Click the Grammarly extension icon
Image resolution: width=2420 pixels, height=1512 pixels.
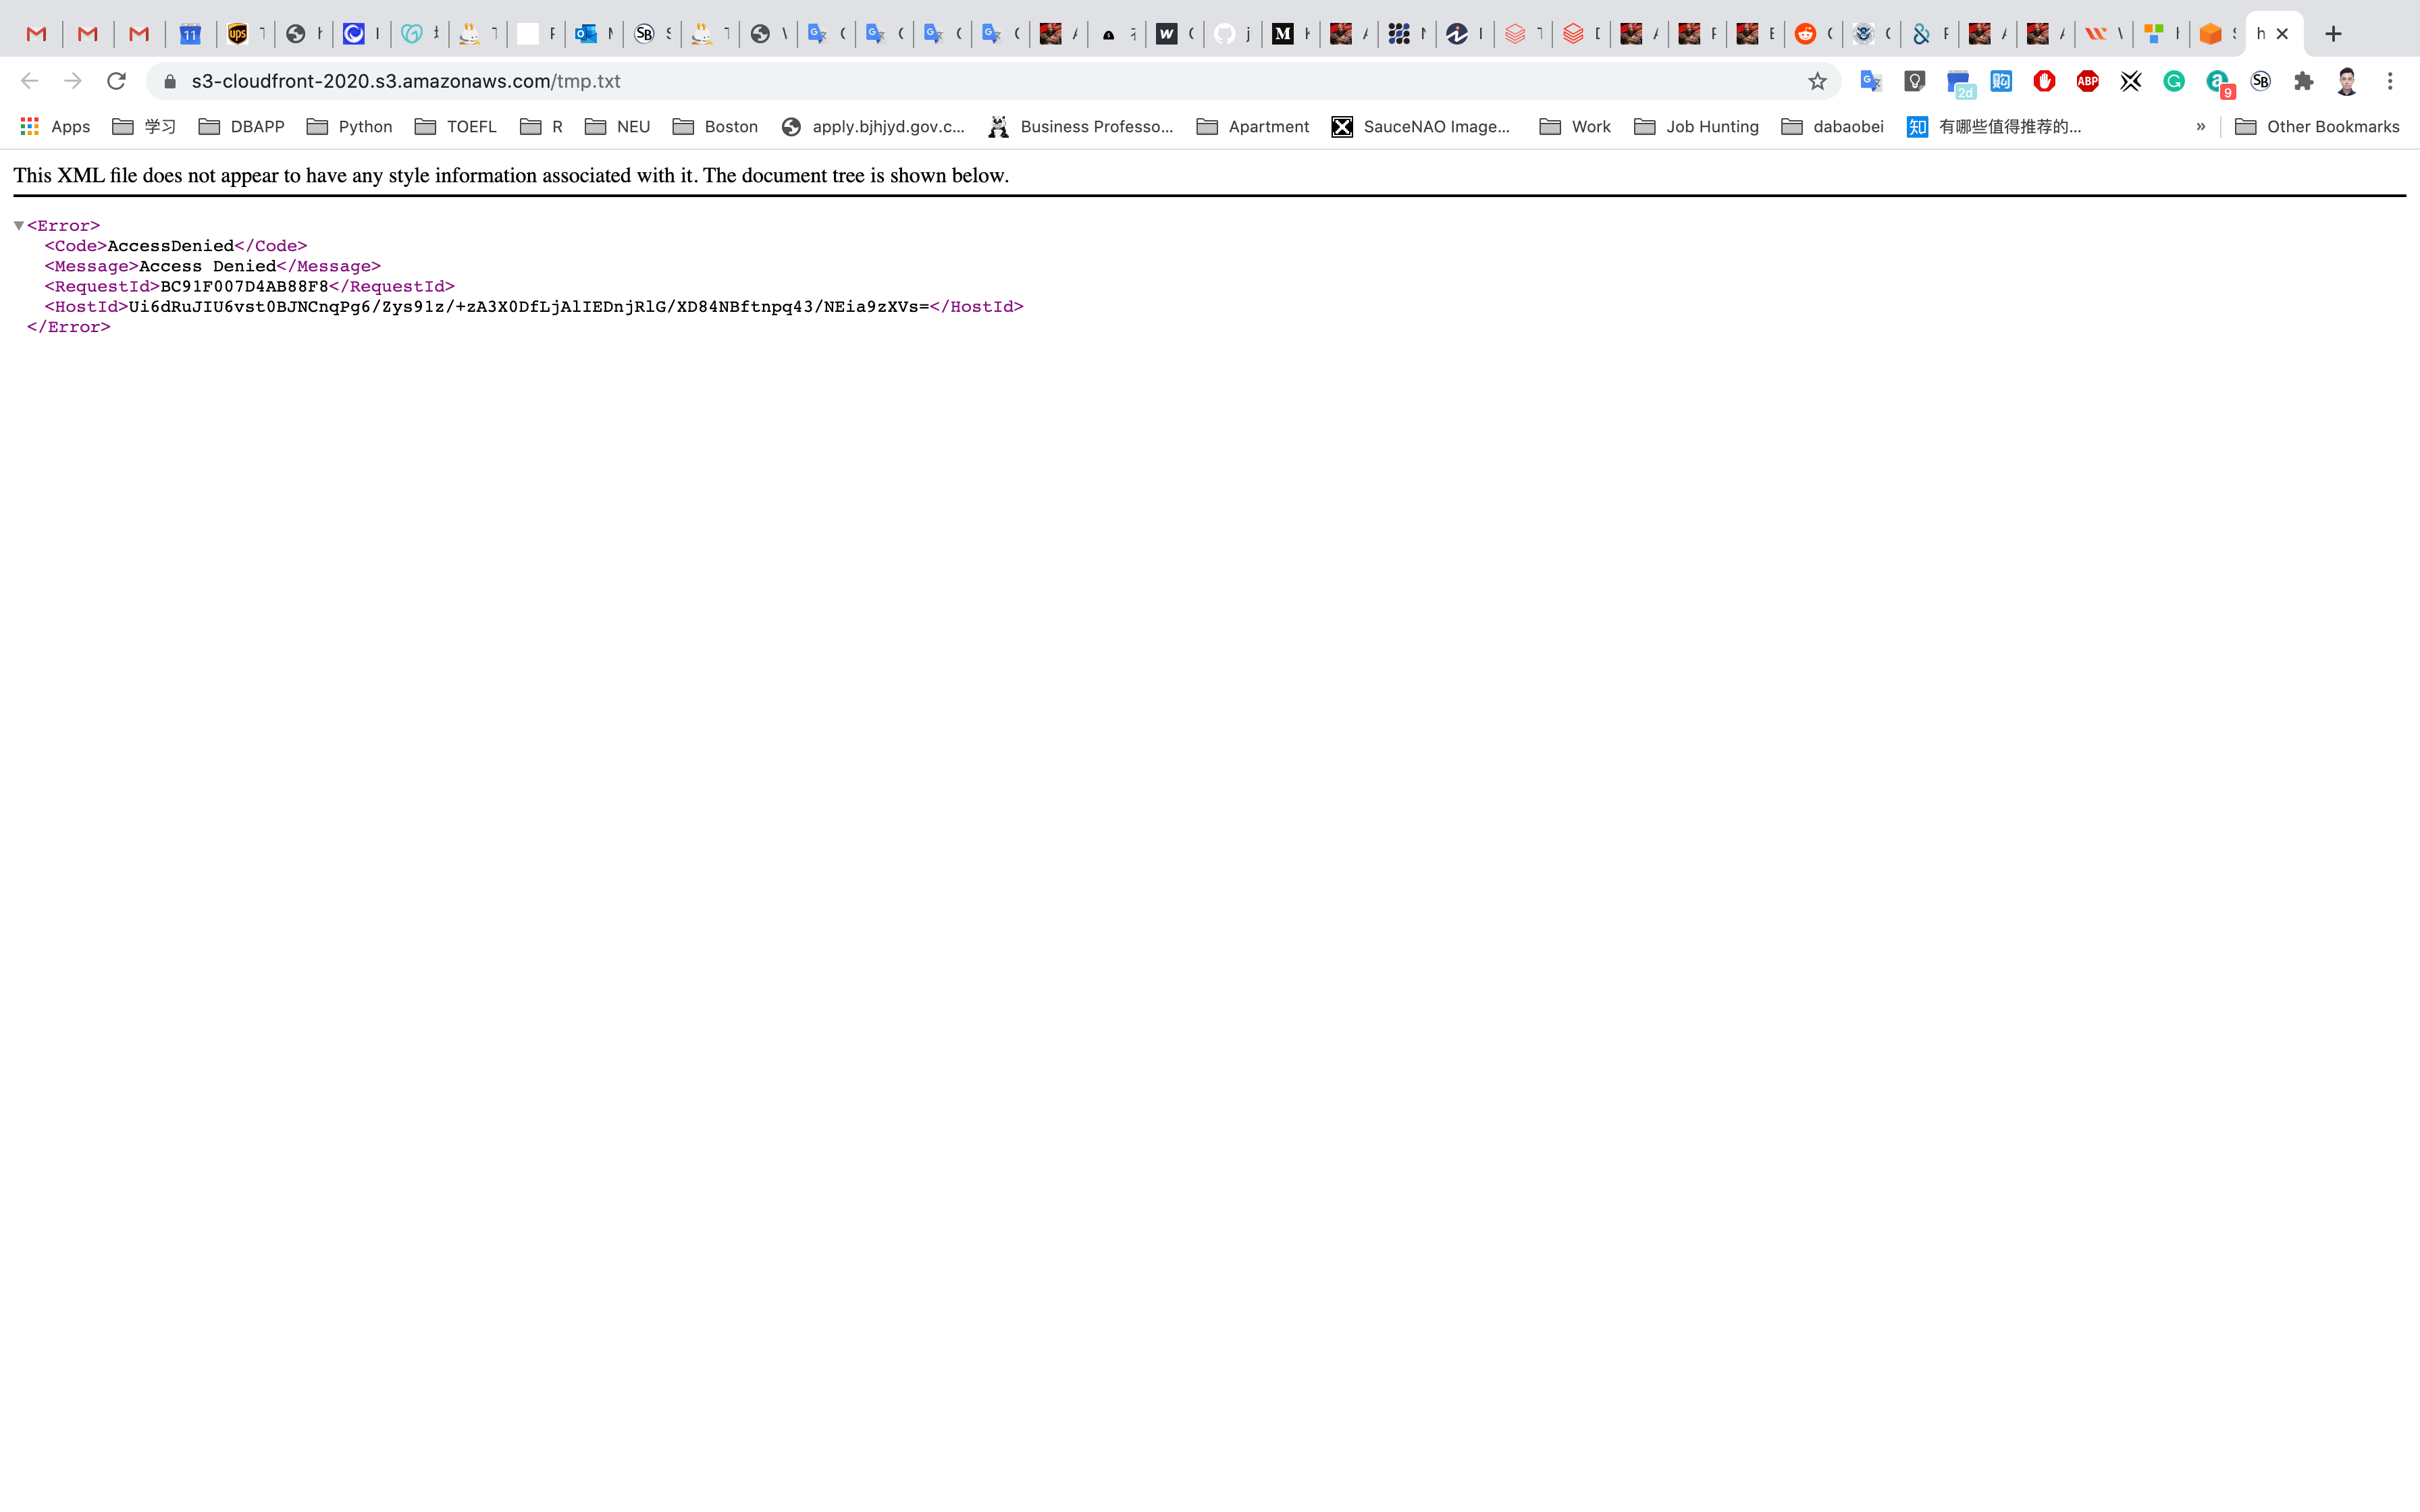tap(2174, 81)
